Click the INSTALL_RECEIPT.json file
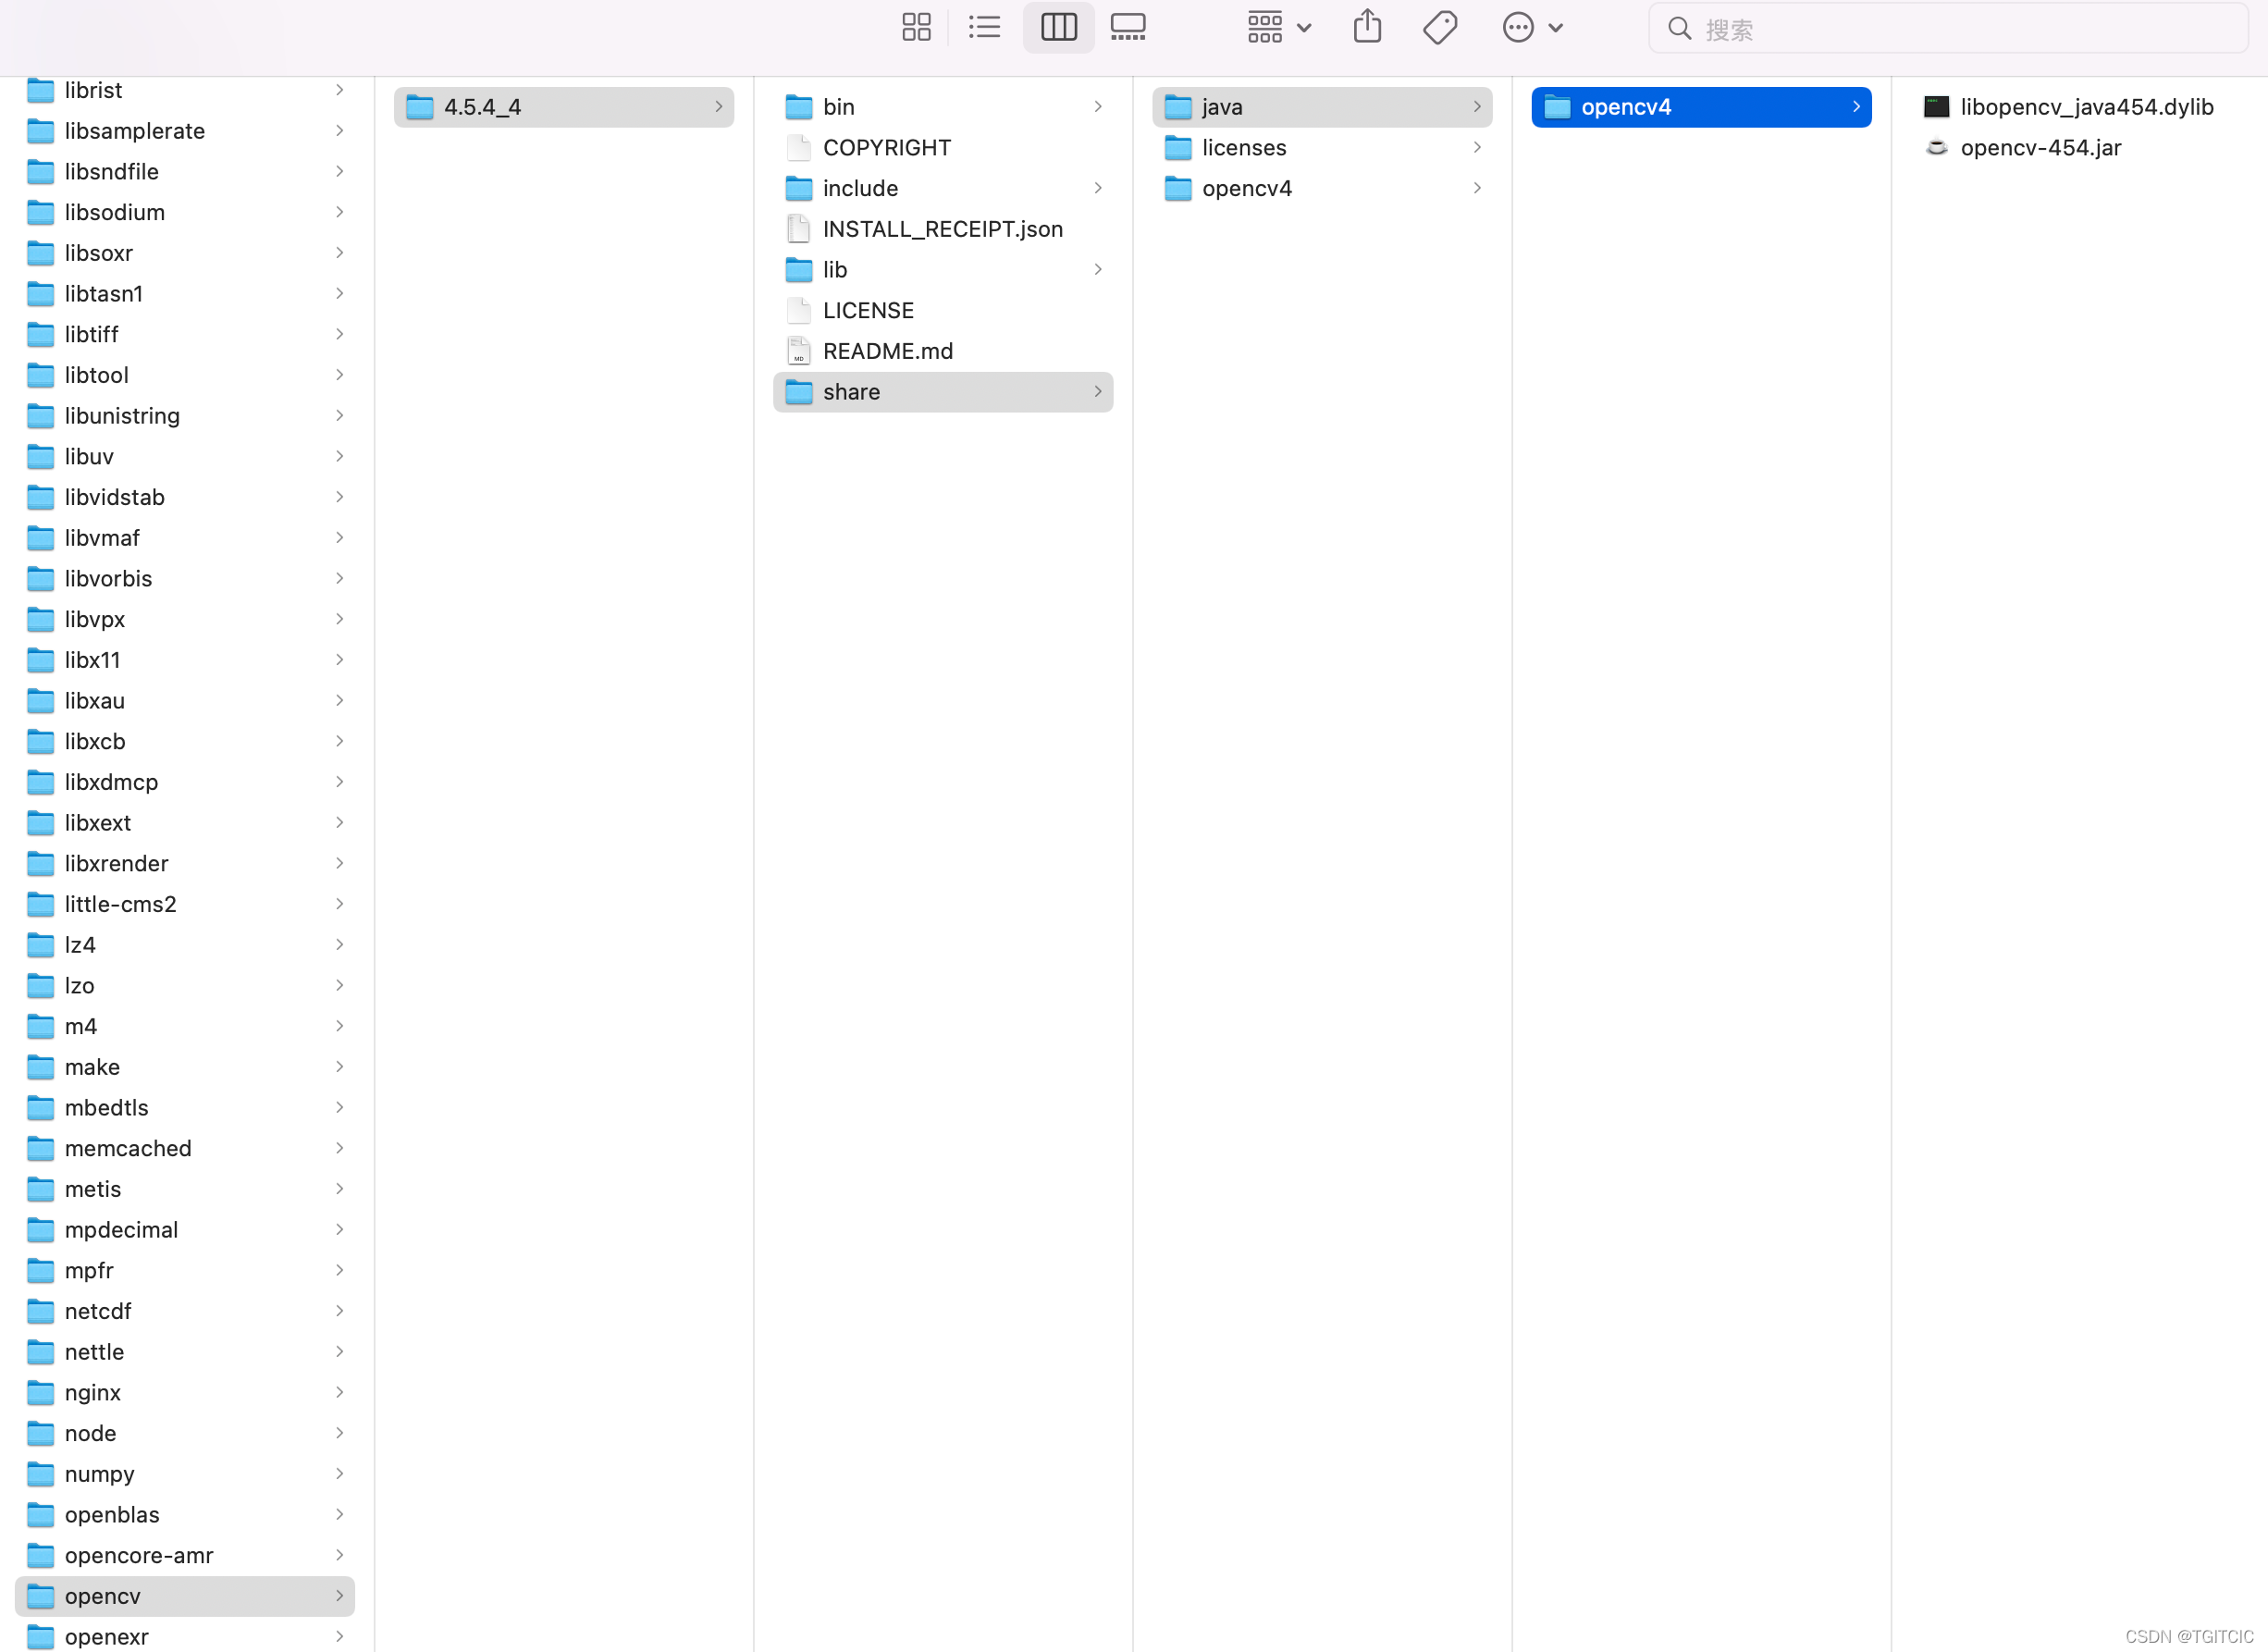Viewport: 2268px width, 1652px height. [942, 228]
